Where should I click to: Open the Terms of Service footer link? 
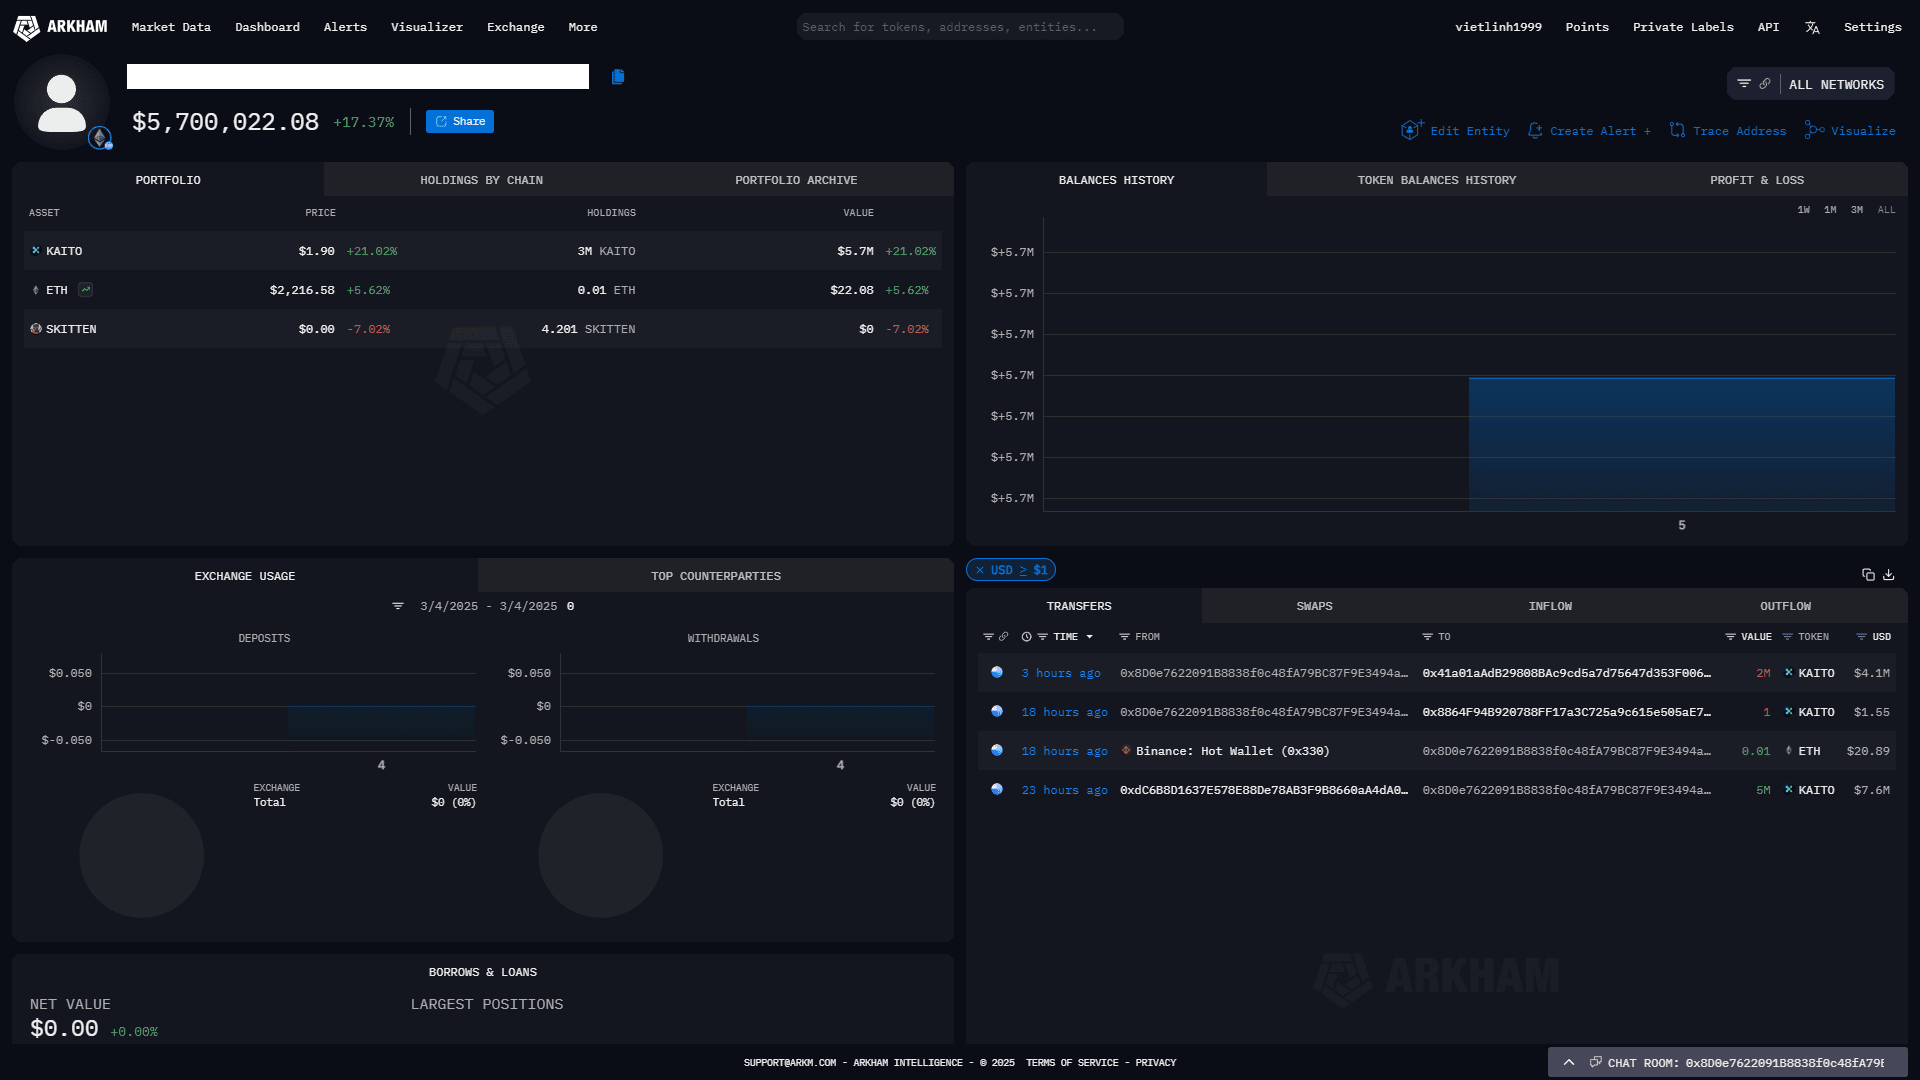pos(1072,1063)
